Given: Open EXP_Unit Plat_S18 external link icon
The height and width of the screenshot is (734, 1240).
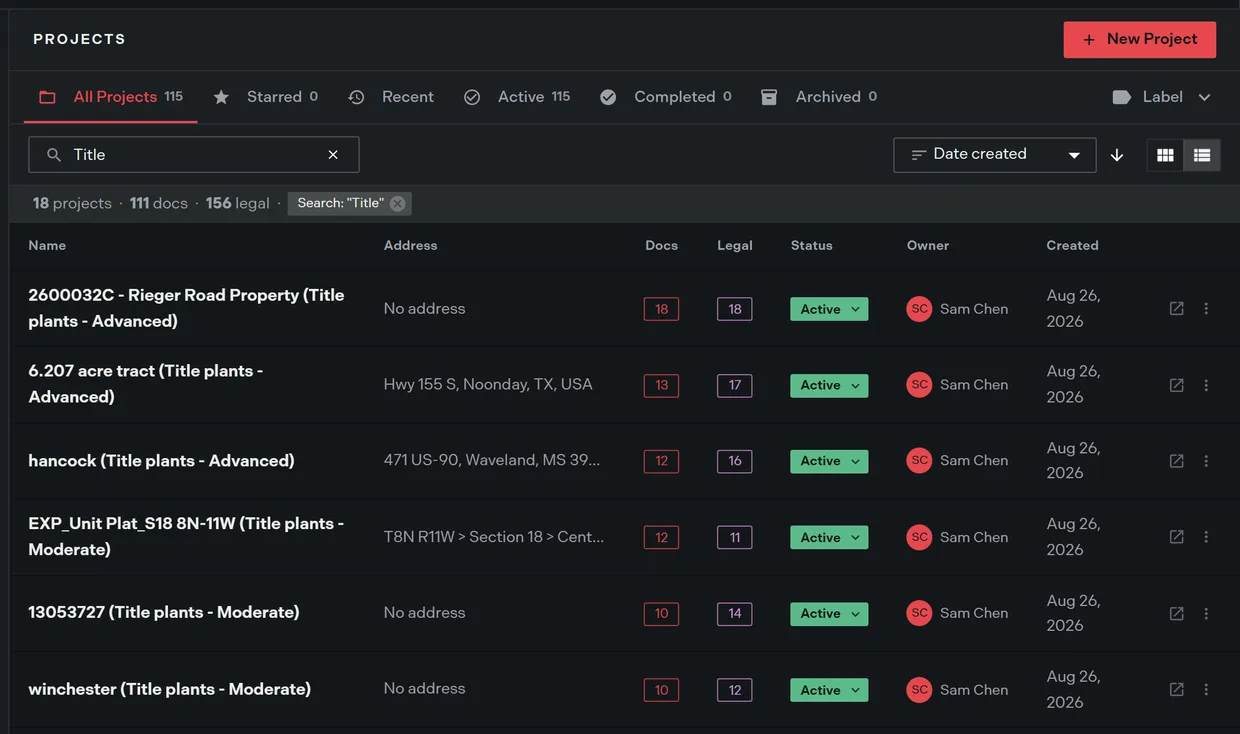Looking at the screenshot, I should (1177, 537).
